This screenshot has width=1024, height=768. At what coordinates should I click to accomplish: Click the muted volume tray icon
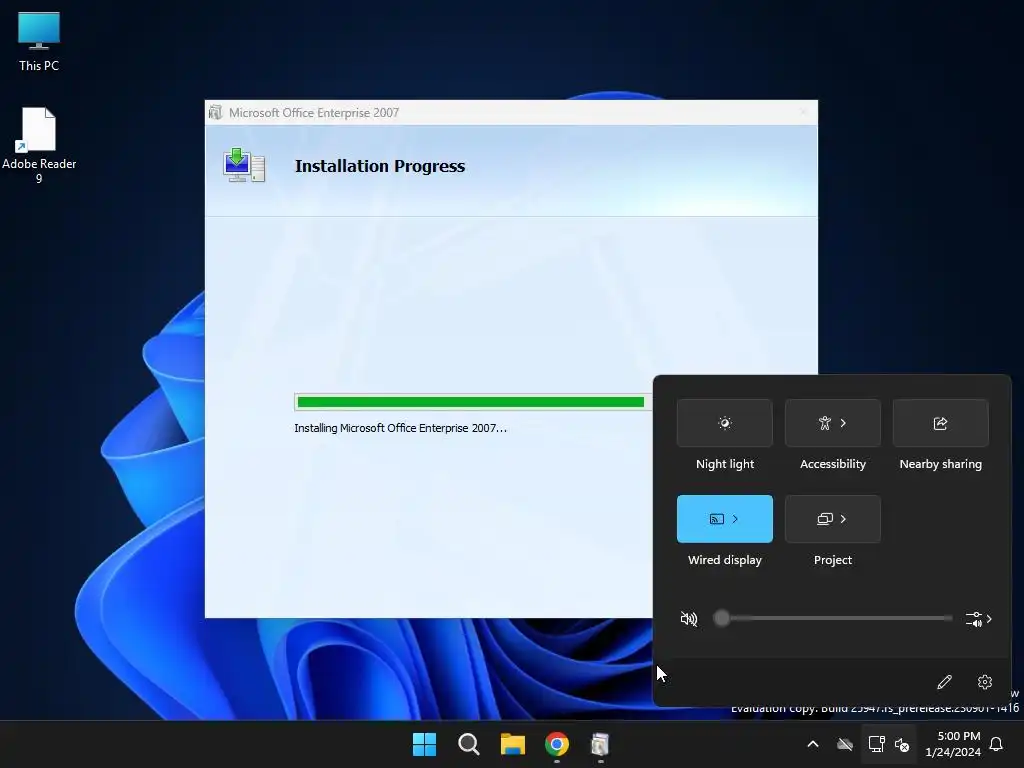point(902,744)
